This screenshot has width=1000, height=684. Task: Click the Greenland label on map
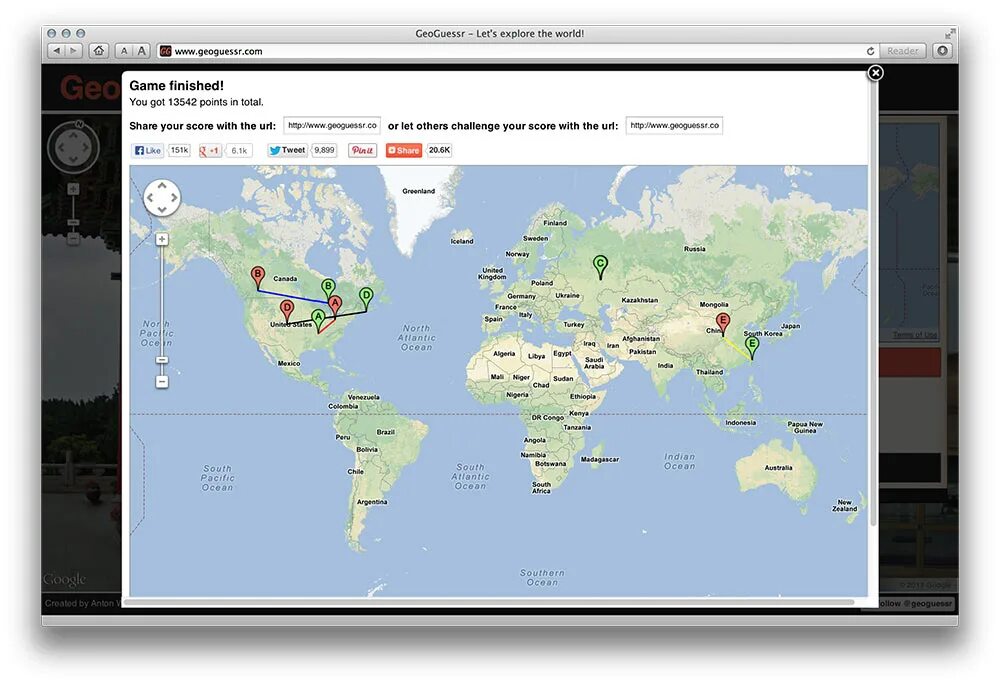[418, 191]
